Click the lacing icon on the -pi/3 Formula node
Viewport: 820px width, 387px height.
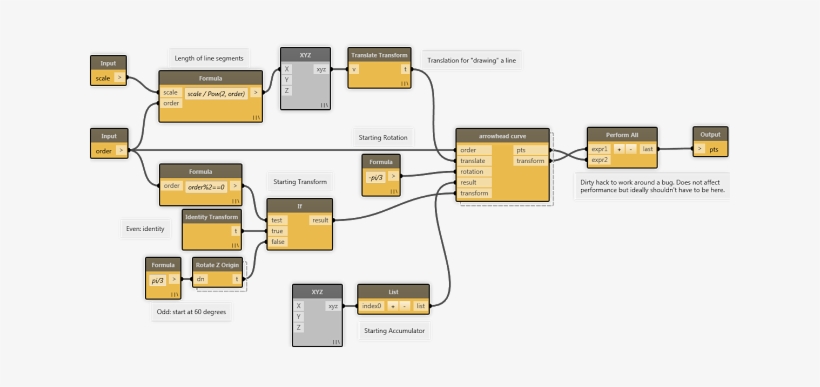pos(394,191)
